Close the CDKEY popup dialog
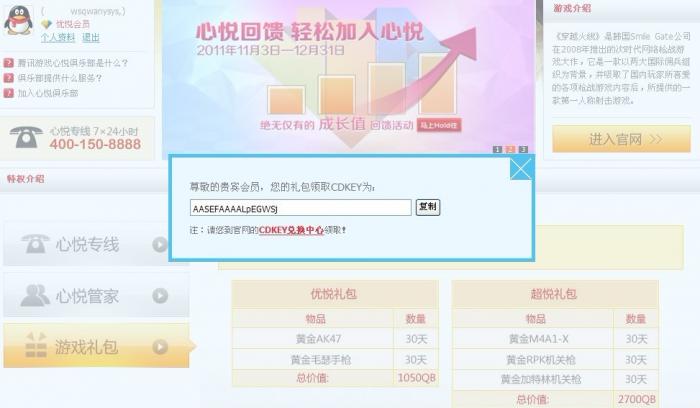 coord(521,169)
